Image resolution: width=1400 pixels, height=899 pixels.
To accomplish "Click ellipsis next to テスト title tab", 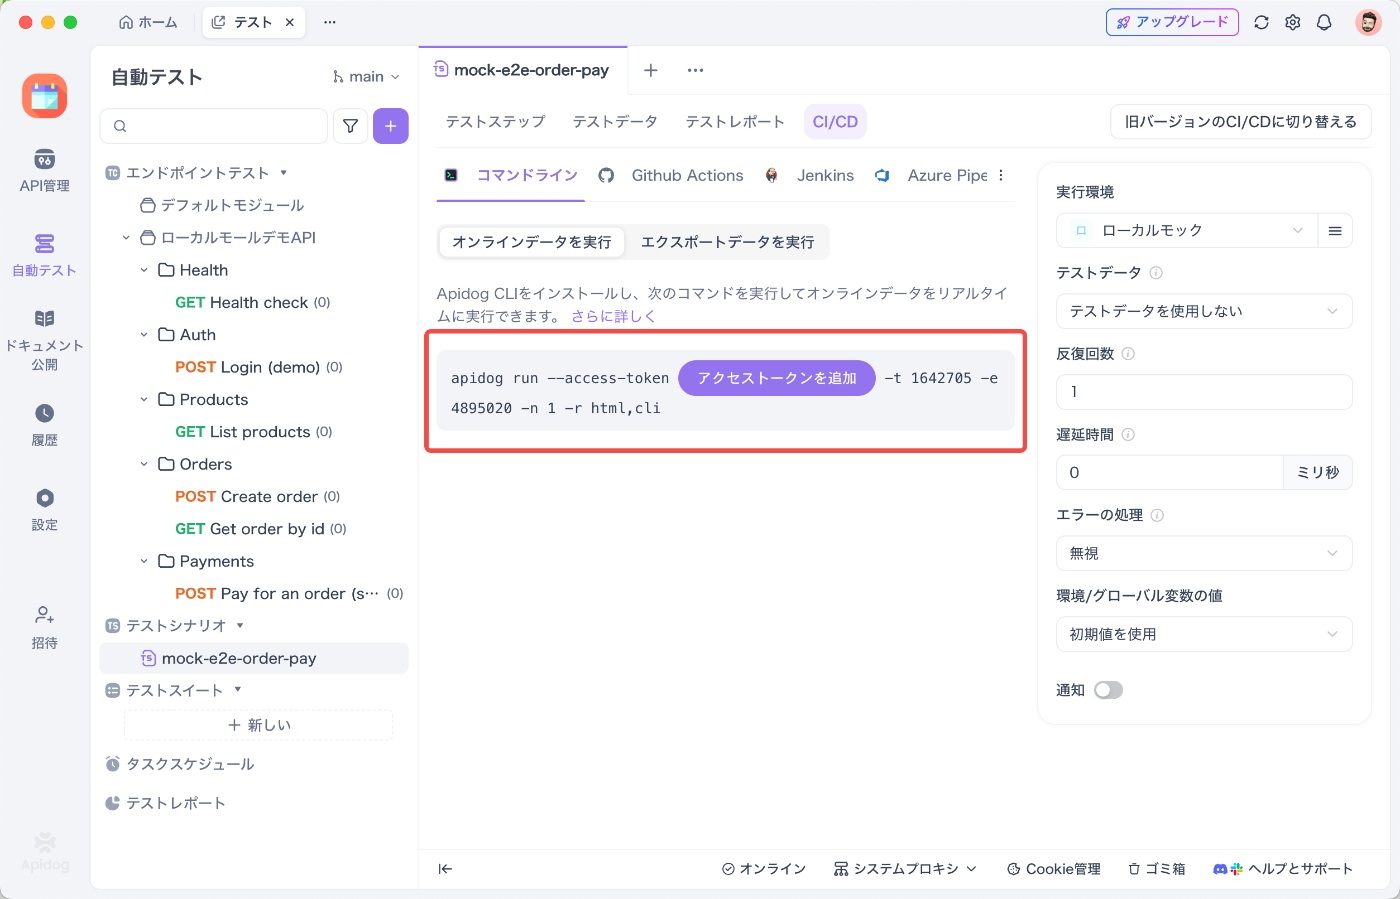I will [x=330, y=22].
